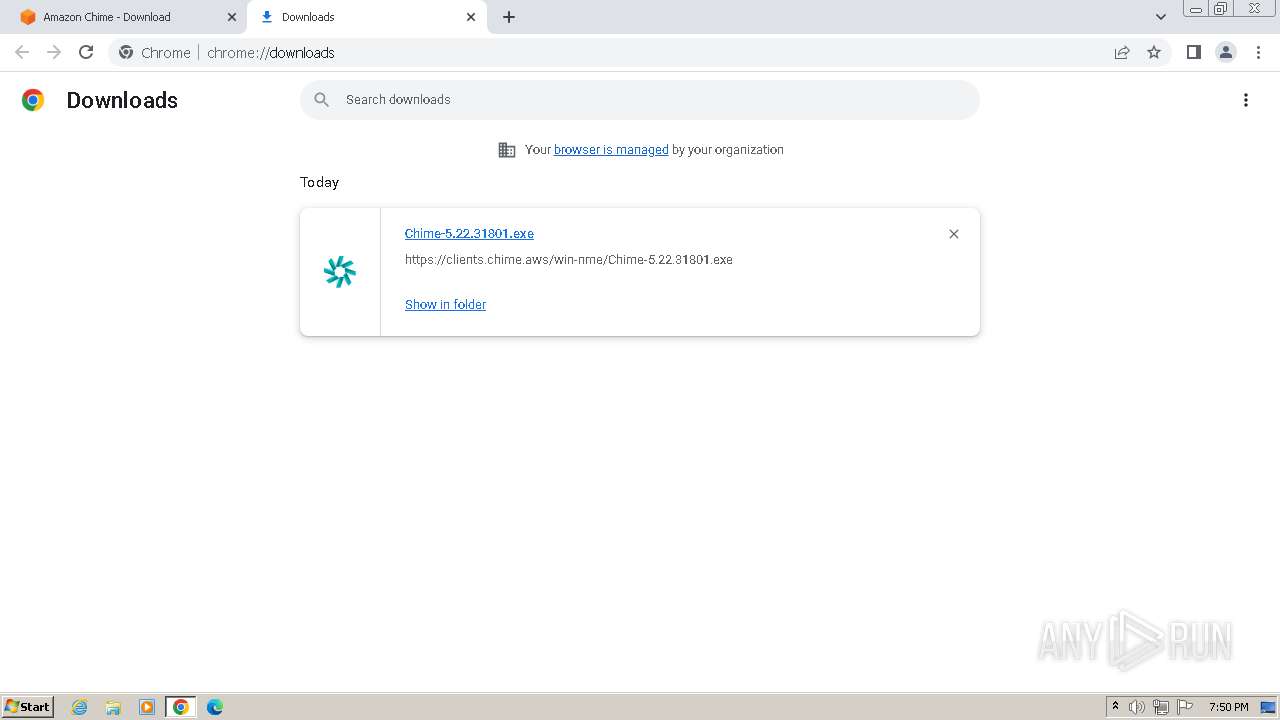The height and width of the screenshot is (720, 1280).
Task: Click the 7:50 PM taskbar clock
Action: pos(1228,707)
